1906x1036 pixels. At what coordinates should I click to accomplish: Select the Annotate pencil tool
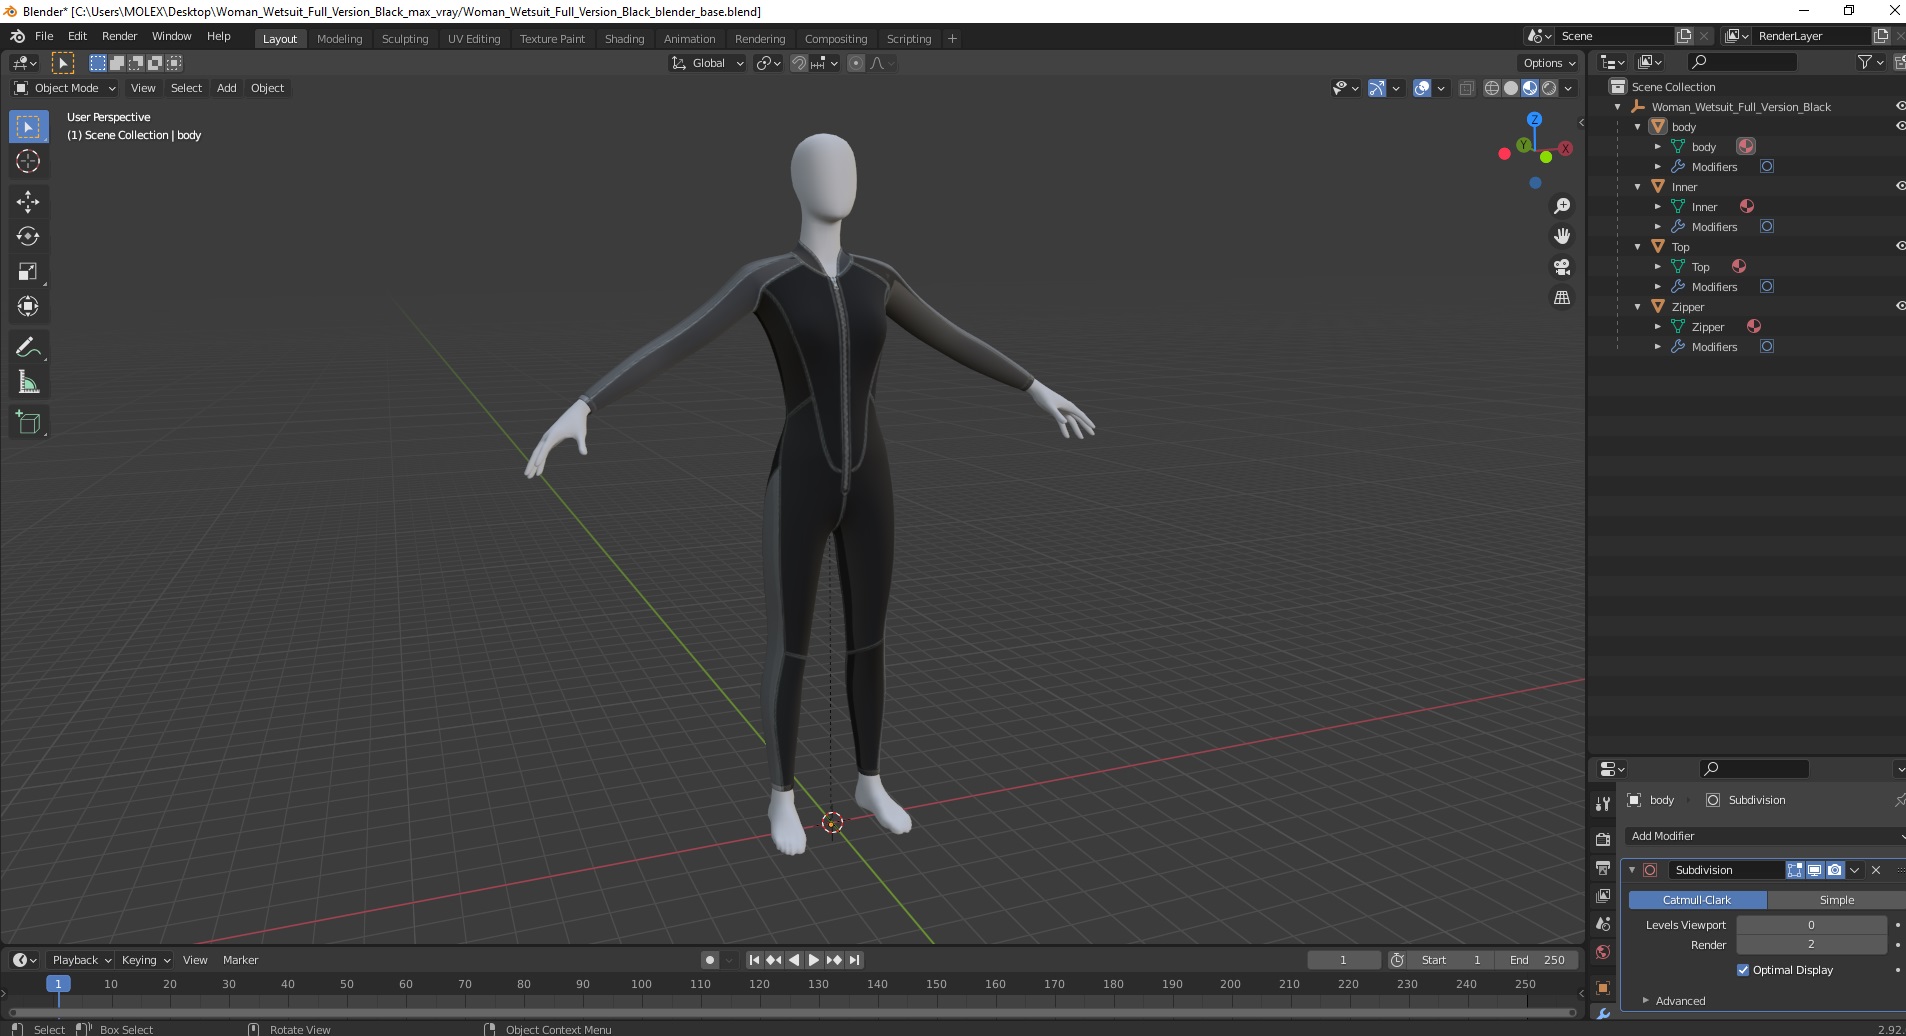point(28,347)
